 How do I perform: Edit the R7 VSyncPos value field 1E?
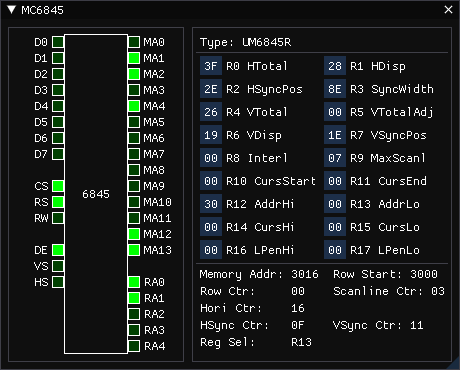click(335, 135)
